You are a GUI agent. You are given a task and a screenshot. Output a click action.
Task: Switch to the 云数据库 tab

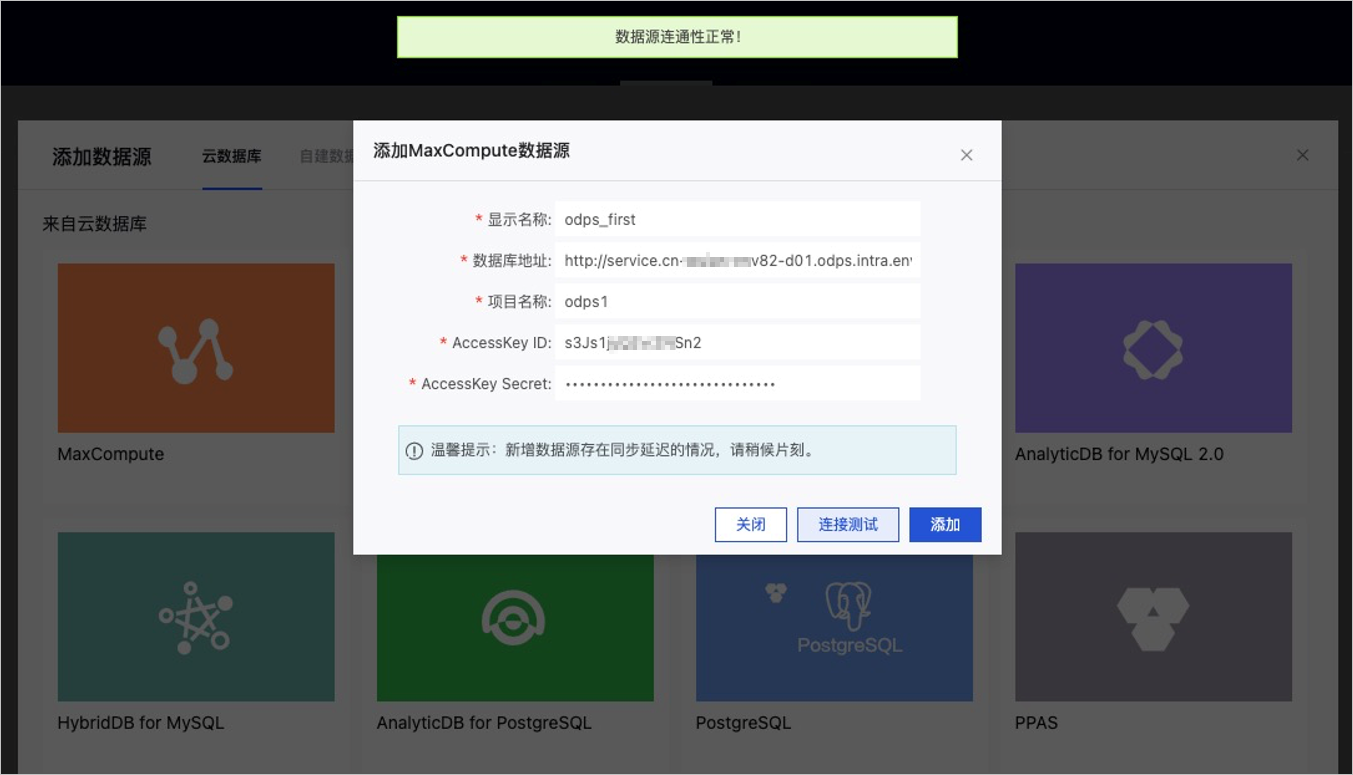[x=231, y=156]
